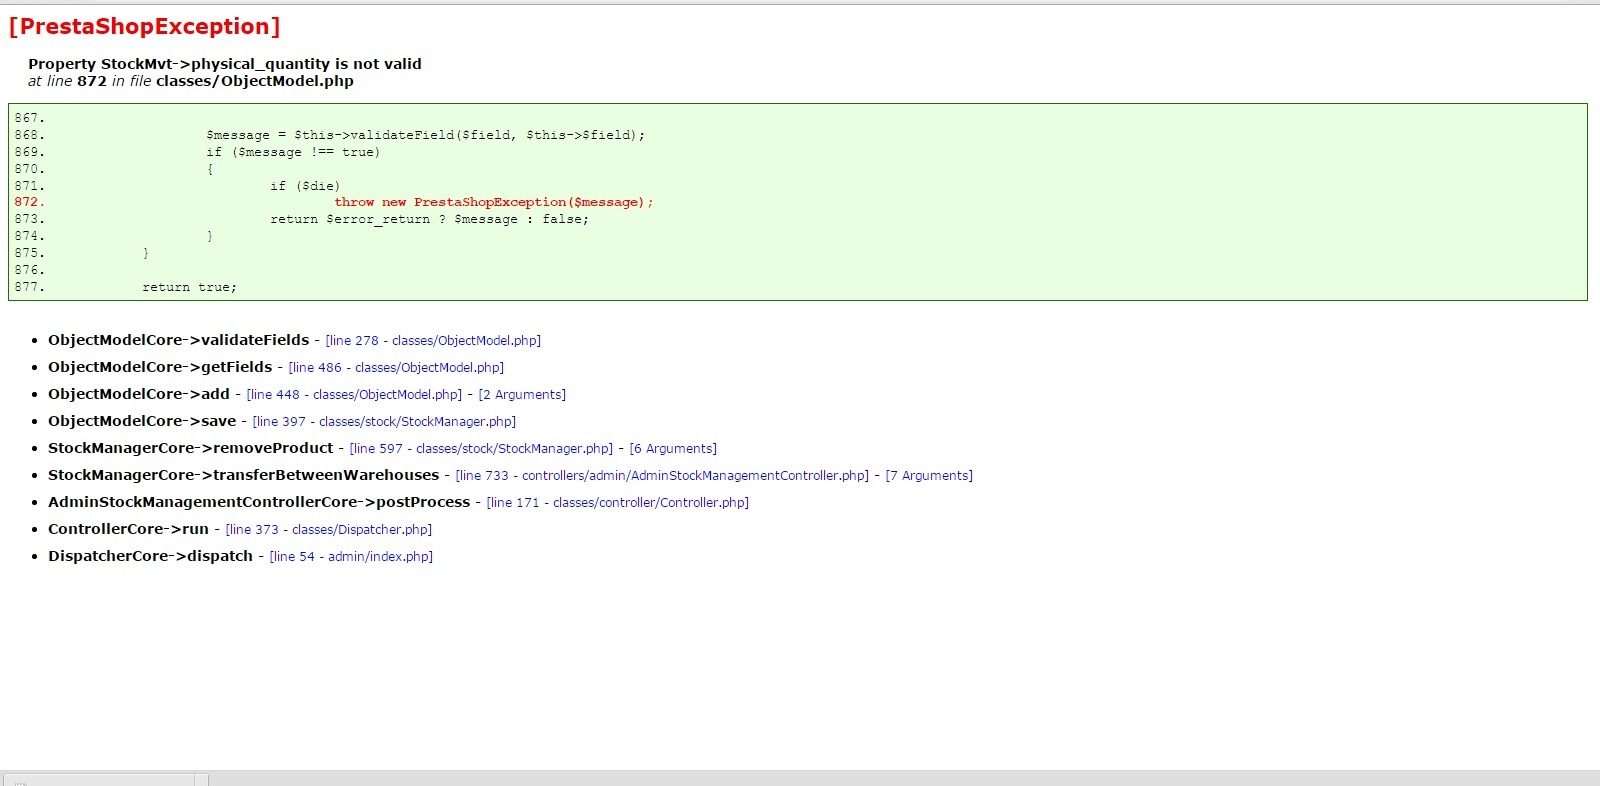Click 'StockManagerCore->removeProduct' in the stack trace

(x=191, y=448)
